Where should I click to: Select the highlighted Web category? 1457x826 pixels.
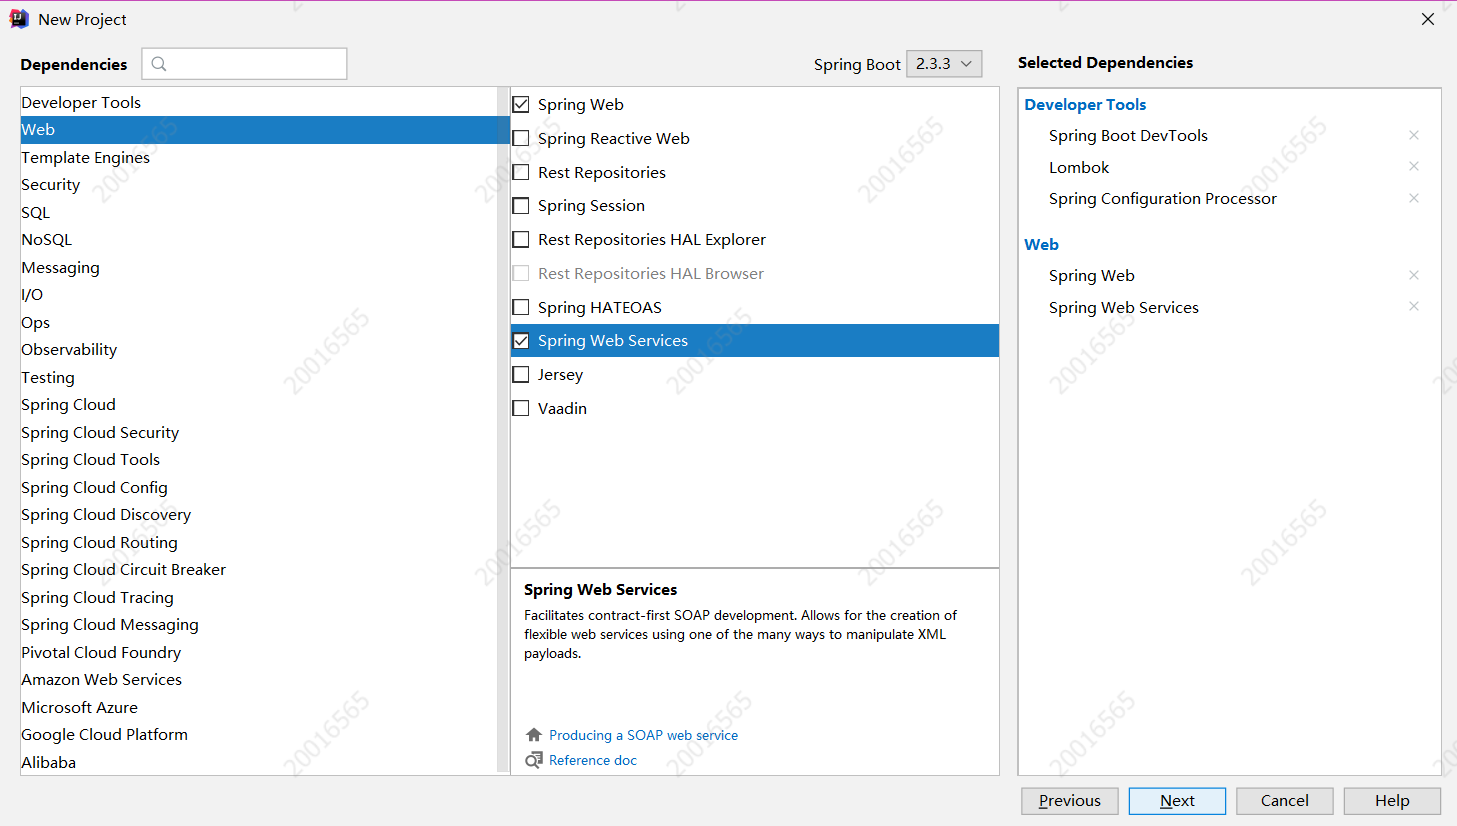click(x=265, y=130)
